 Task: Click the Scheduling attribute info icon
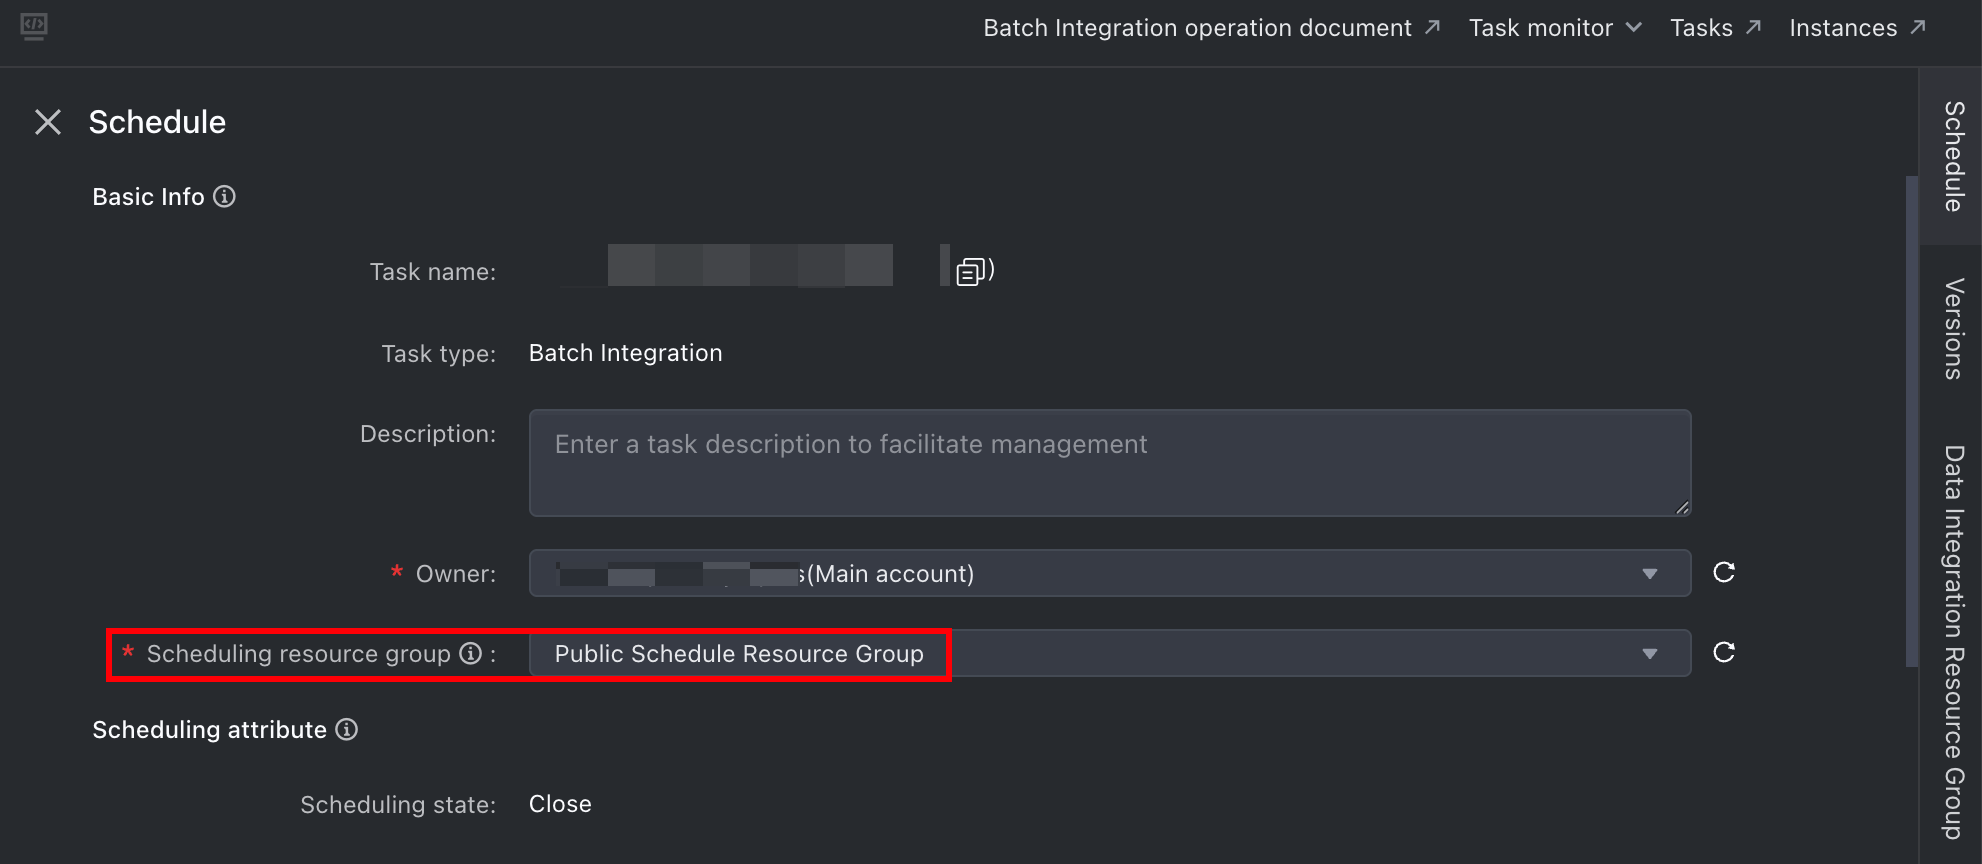347,730
